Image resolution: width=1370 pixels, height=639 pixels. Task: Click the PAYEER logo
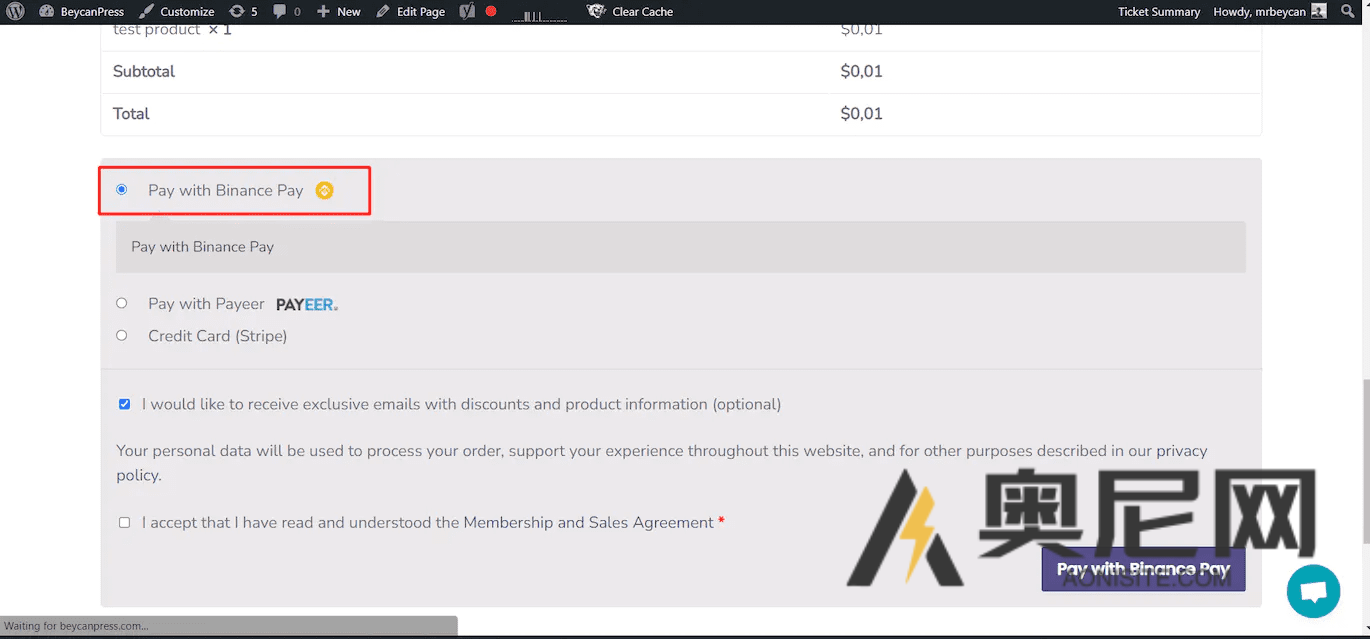[307, 304]
